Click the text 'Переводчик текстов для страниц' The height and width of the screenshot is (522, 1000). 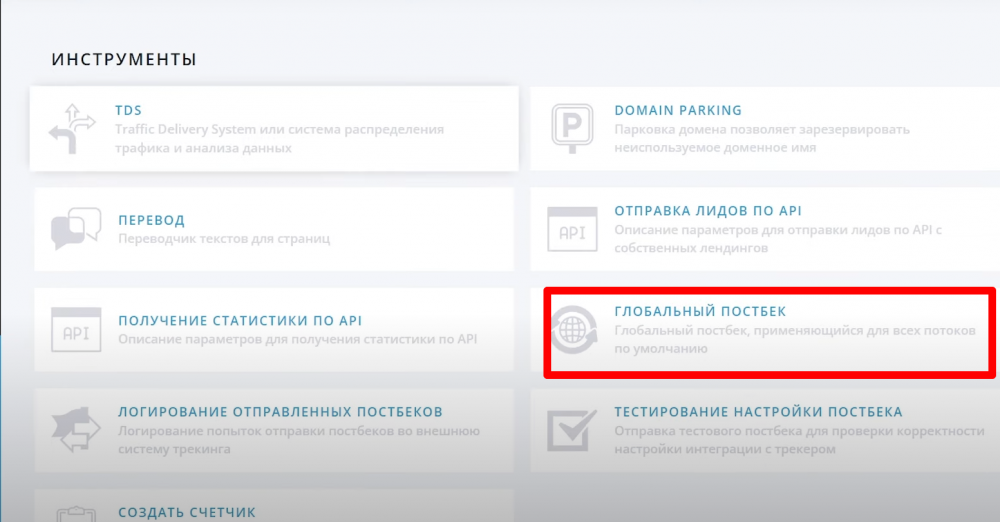click(224, 239)
